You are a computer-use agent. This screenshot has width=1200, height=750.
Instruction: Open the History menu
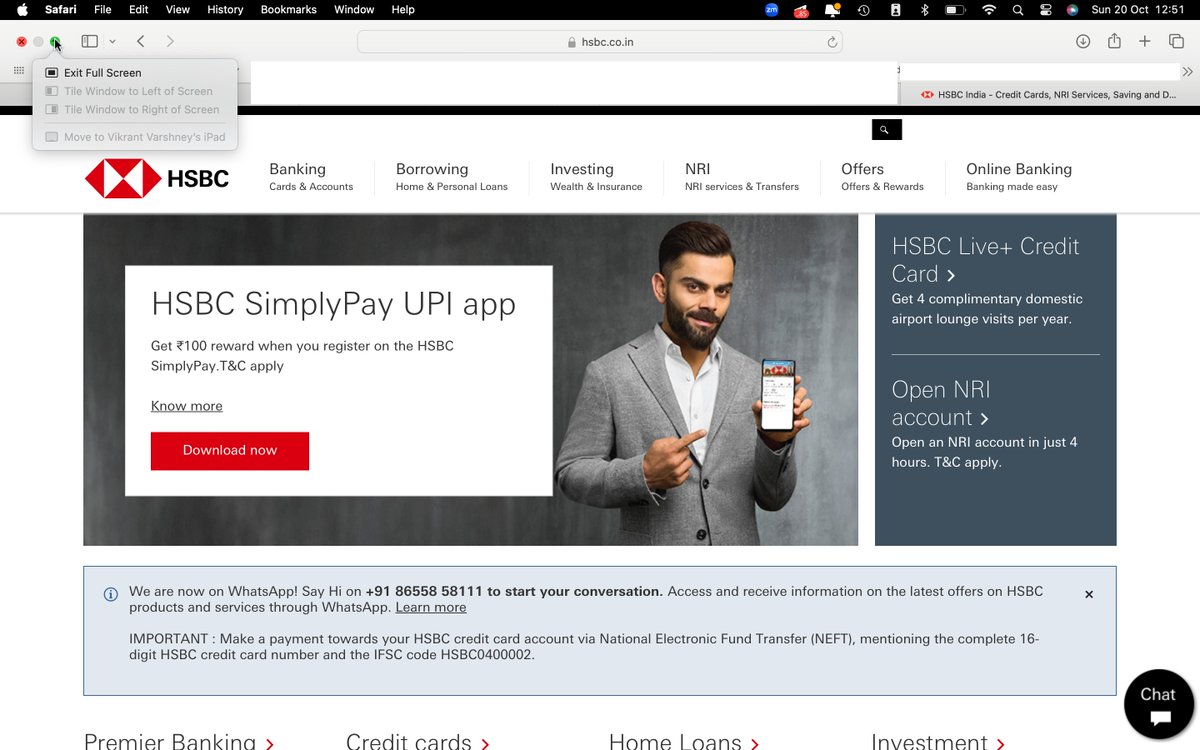(x=225, y=10)
